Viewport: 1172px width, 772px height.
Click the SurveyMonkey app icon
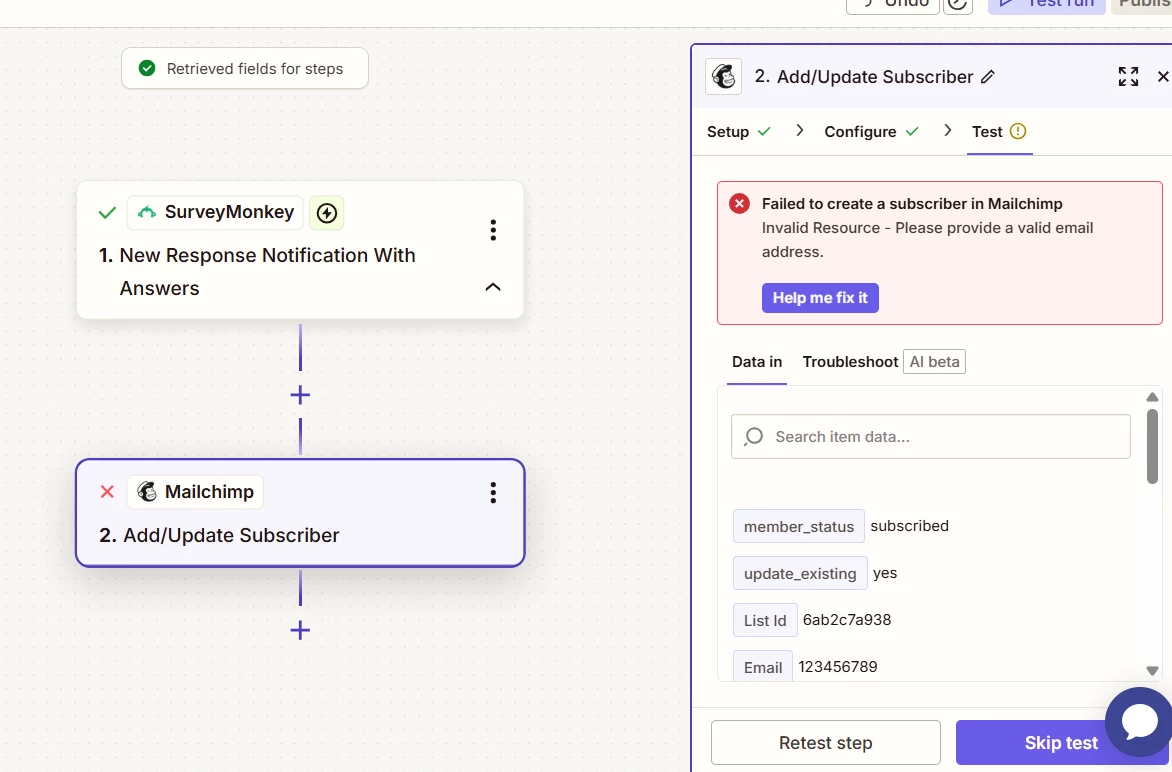click(x=146, y=212)
